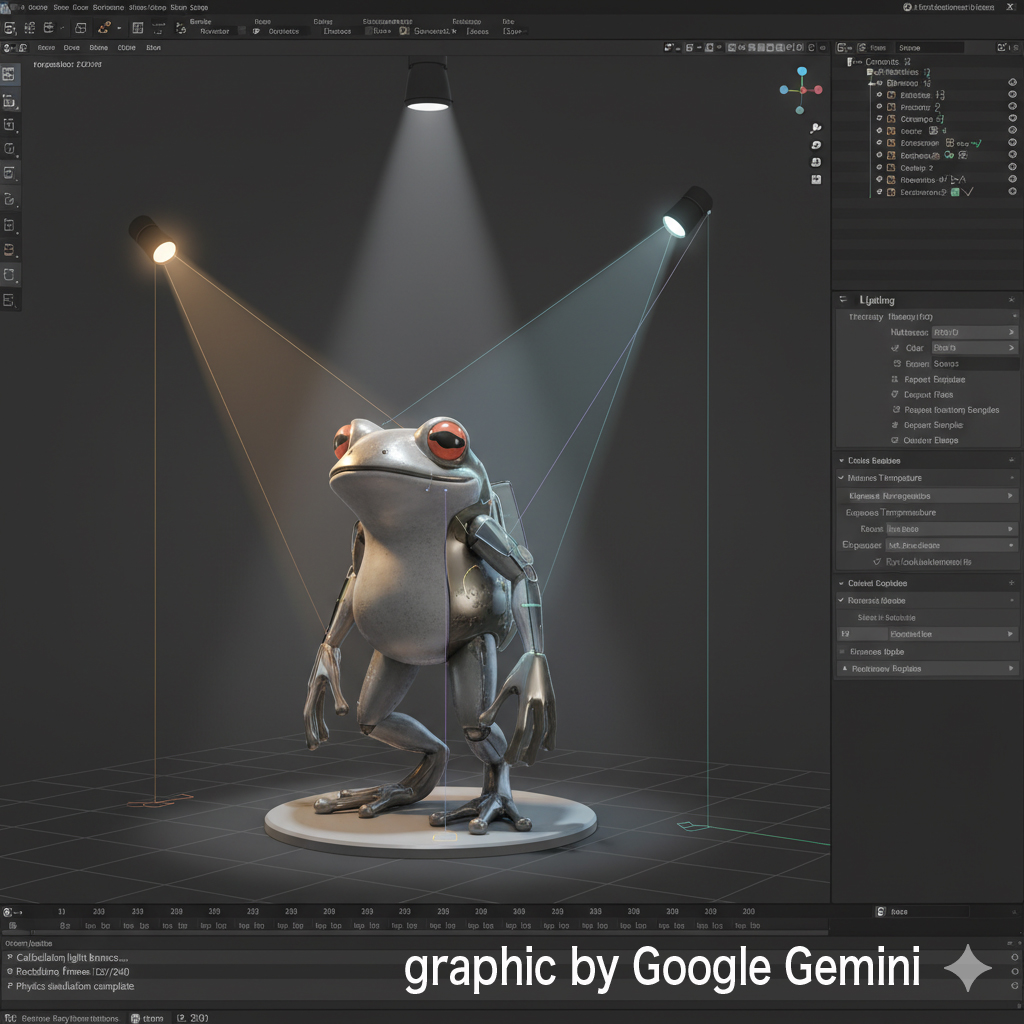
Task: Open the last menu in the viewport header
Action: (153, 47)
